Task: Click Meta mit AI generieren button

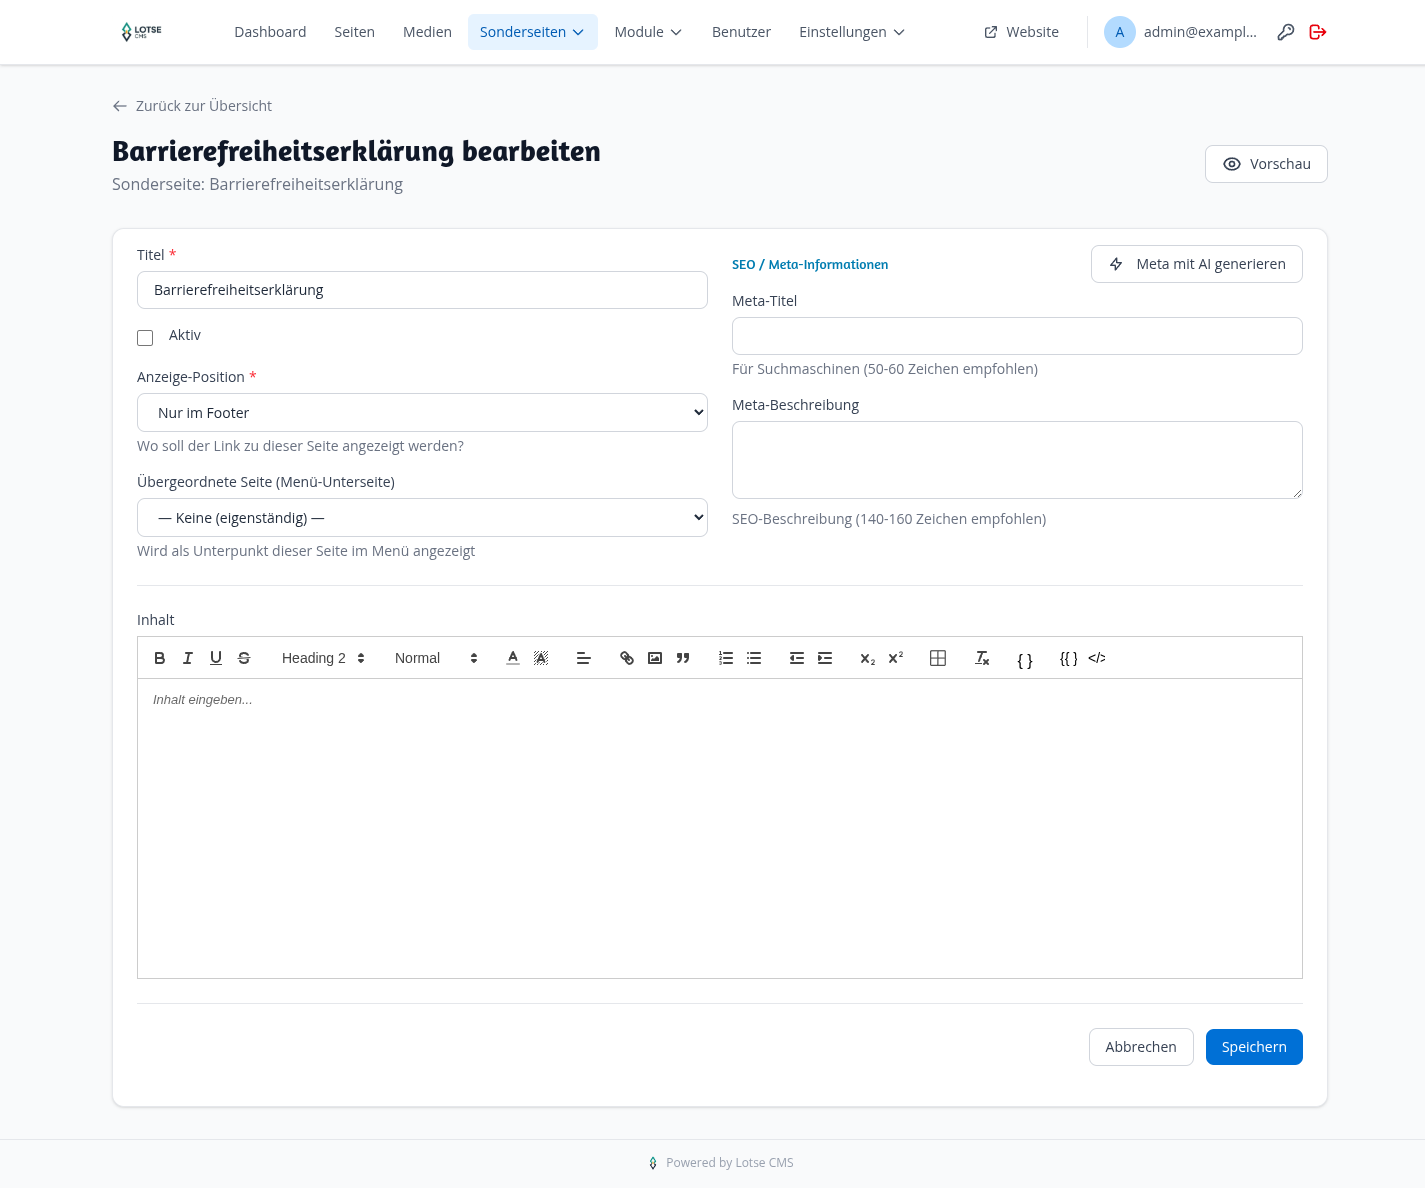Action: 1197,264
